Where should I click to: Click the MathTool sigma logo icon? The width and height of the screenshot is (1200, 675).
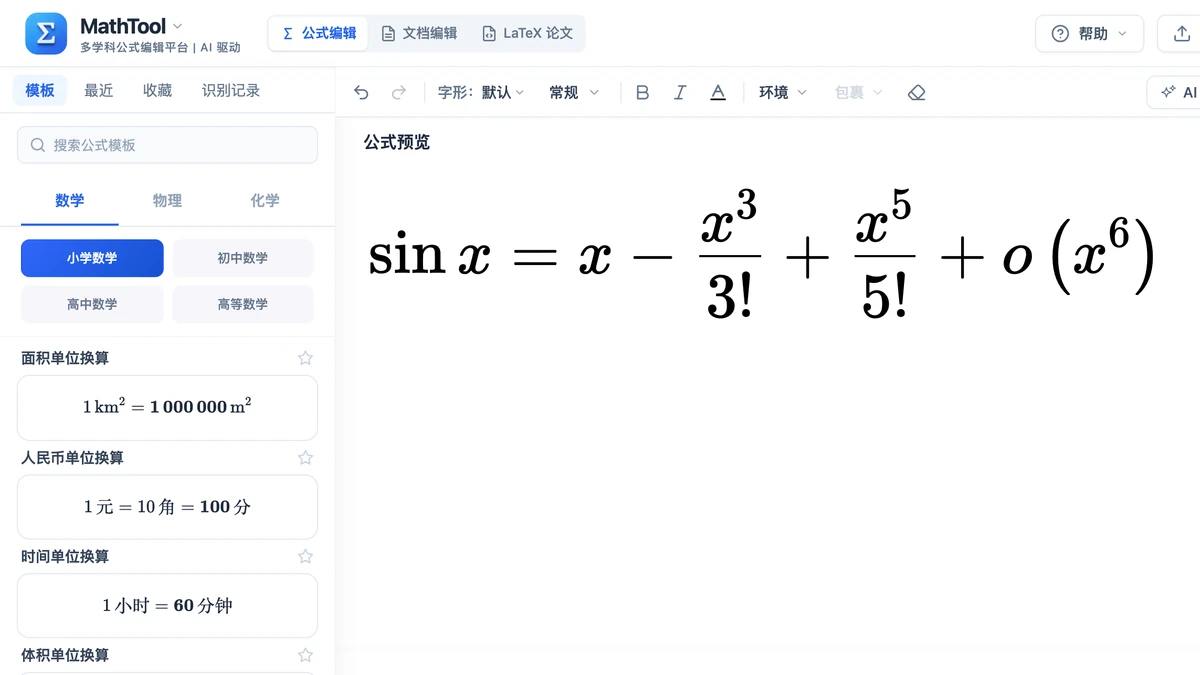[x=46, y=34]
